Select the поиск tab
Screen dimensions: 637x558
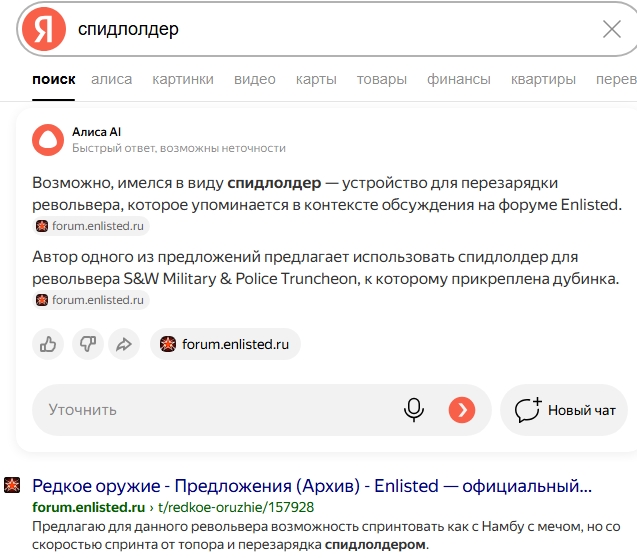pos(54,79)
